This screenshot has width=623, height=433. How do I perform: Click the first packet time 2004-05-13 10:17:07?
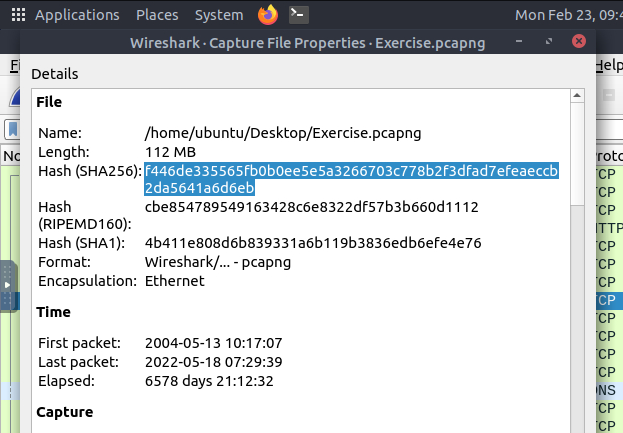click(x=213, y=343)
